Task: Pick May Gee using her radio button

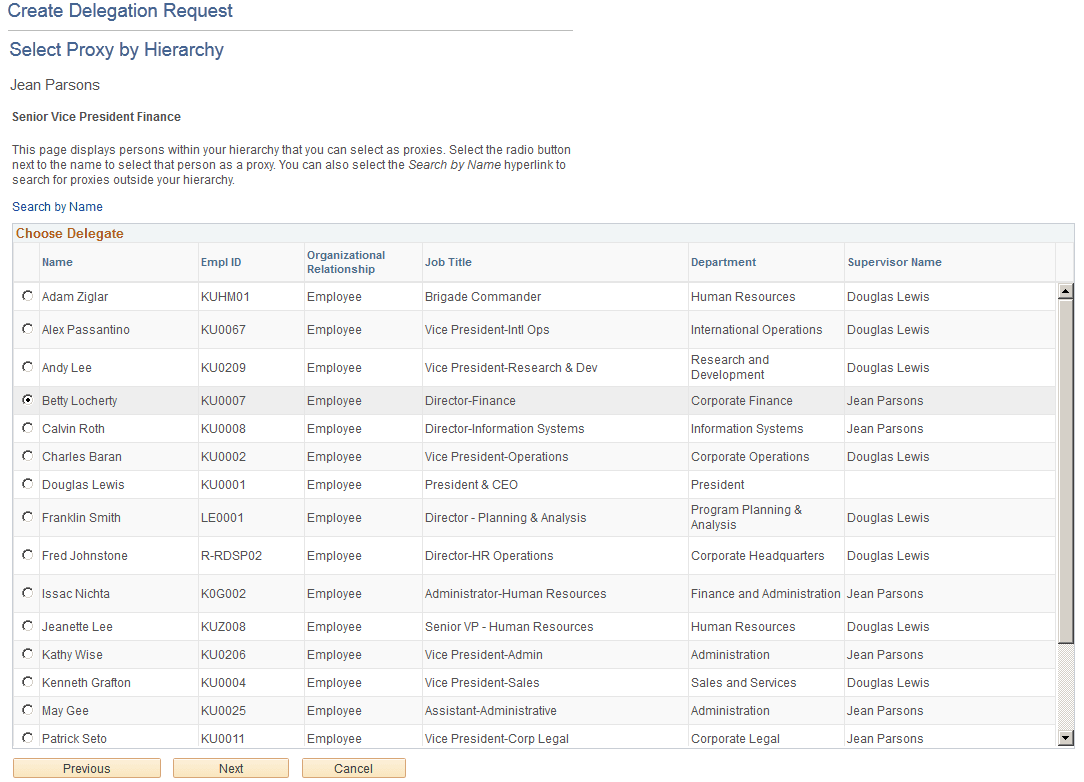Action: (27, 710)
